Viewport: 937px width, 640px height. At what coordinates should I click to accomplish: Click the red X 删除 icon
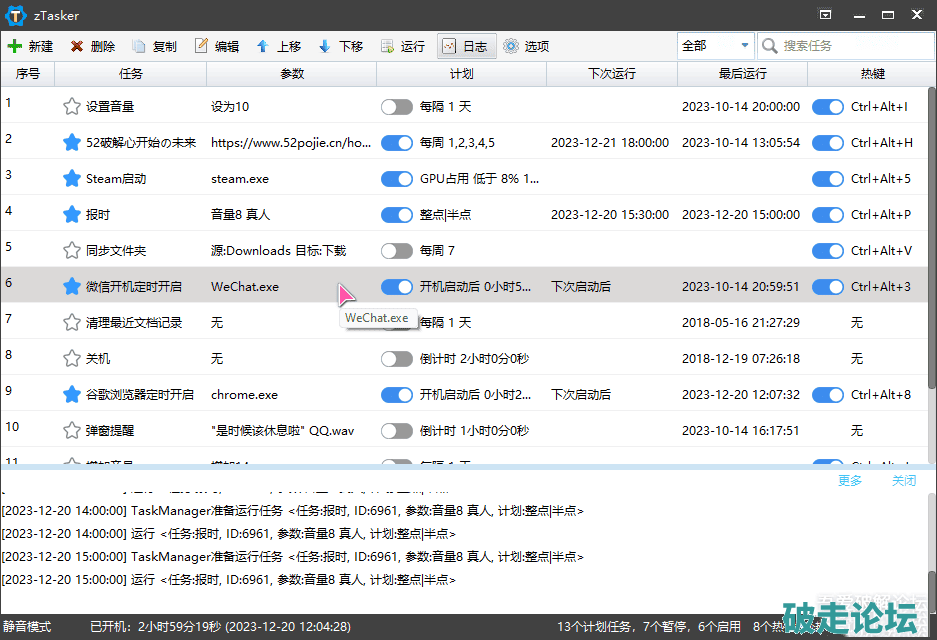(77, 46)
